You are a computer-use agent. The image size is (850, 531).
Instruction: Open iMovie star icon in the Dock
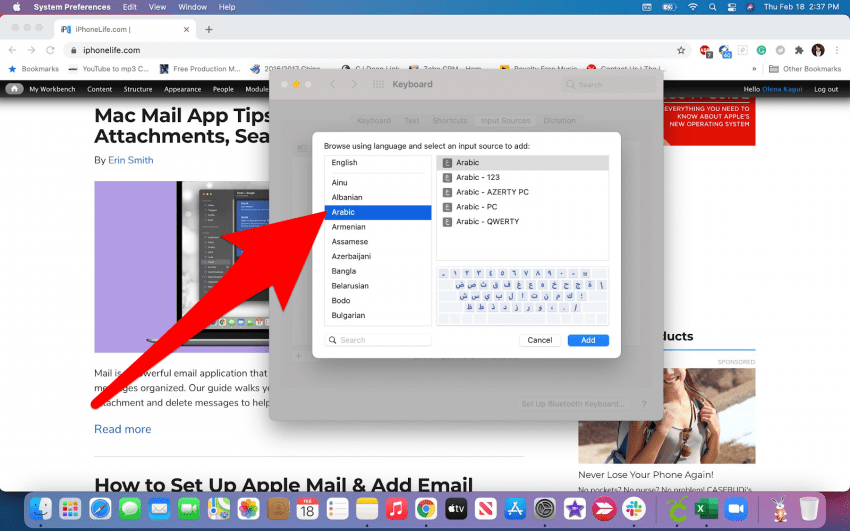575,509
